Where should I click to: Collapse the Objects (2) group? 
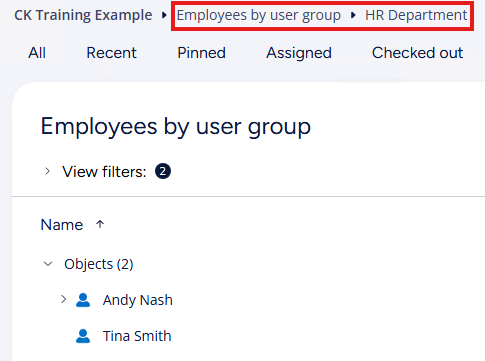pyautogui.click(x=48, y=264)
